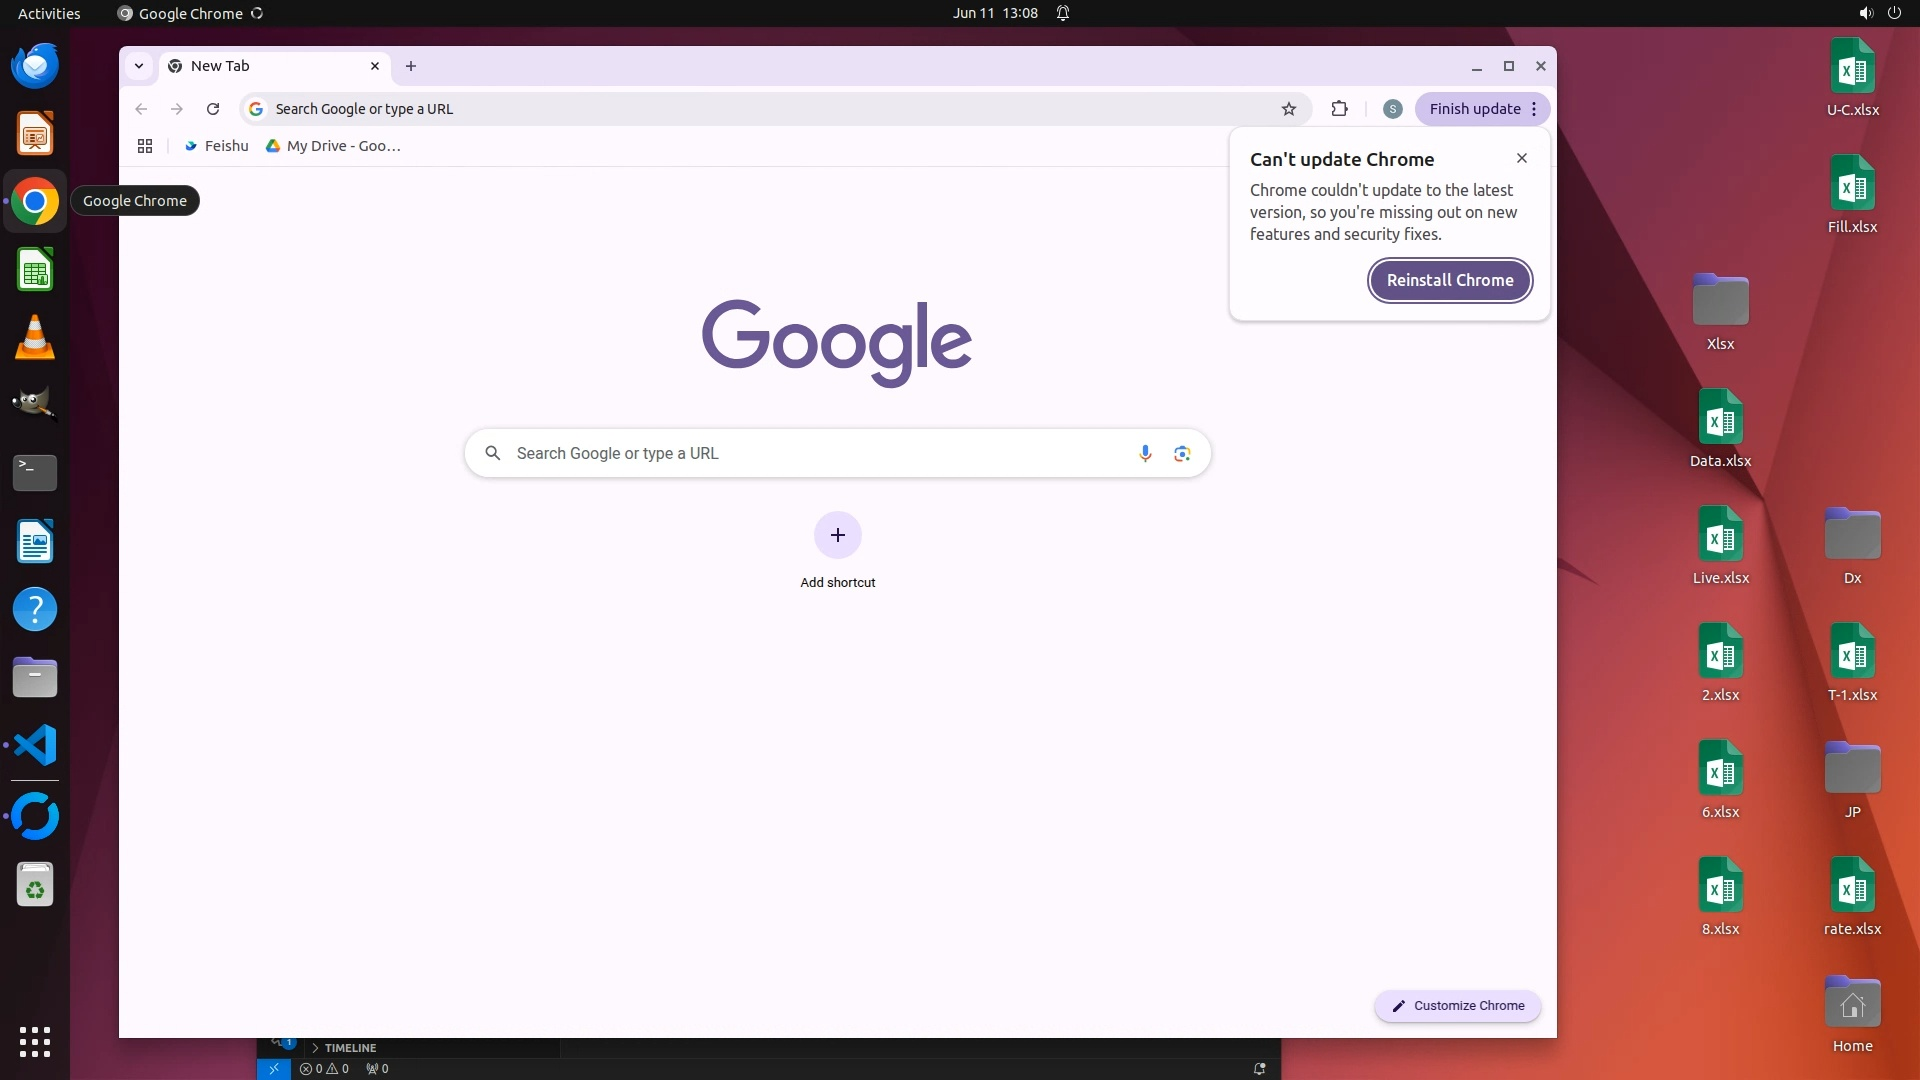Image resolution: width=1920 pixels, height=1080 pixels.
Task: Open the Feishu bookmark
Action: click(x=216, y=146)
